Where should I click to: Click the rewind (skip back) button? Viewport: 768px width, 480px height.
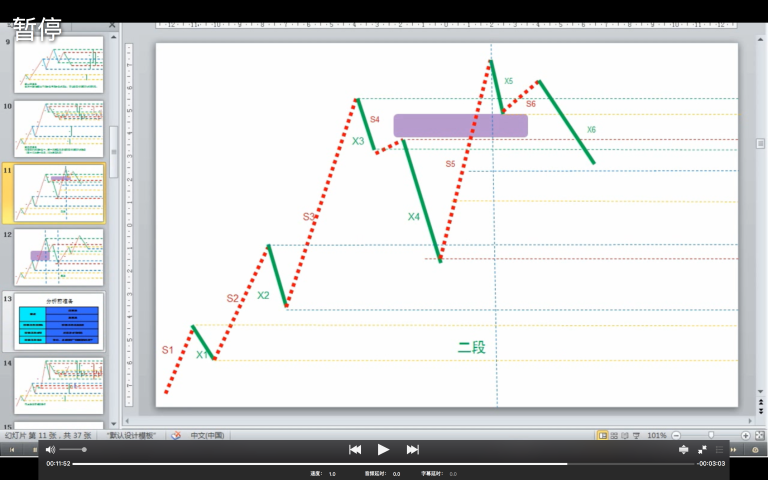click(355, 450)
